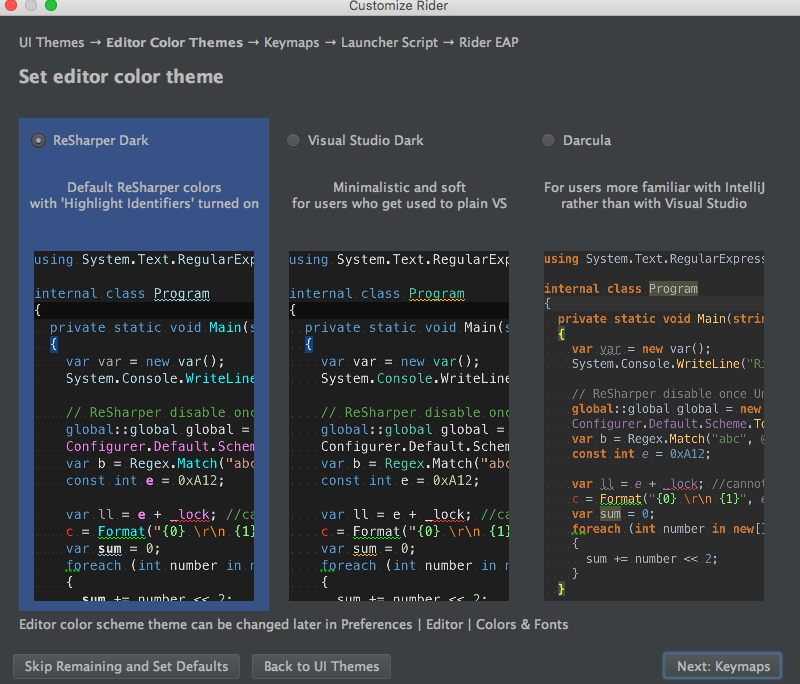This screenshot has height=684, width=800.
Task: Click the grey minimize window button
Action: (31, 5)
